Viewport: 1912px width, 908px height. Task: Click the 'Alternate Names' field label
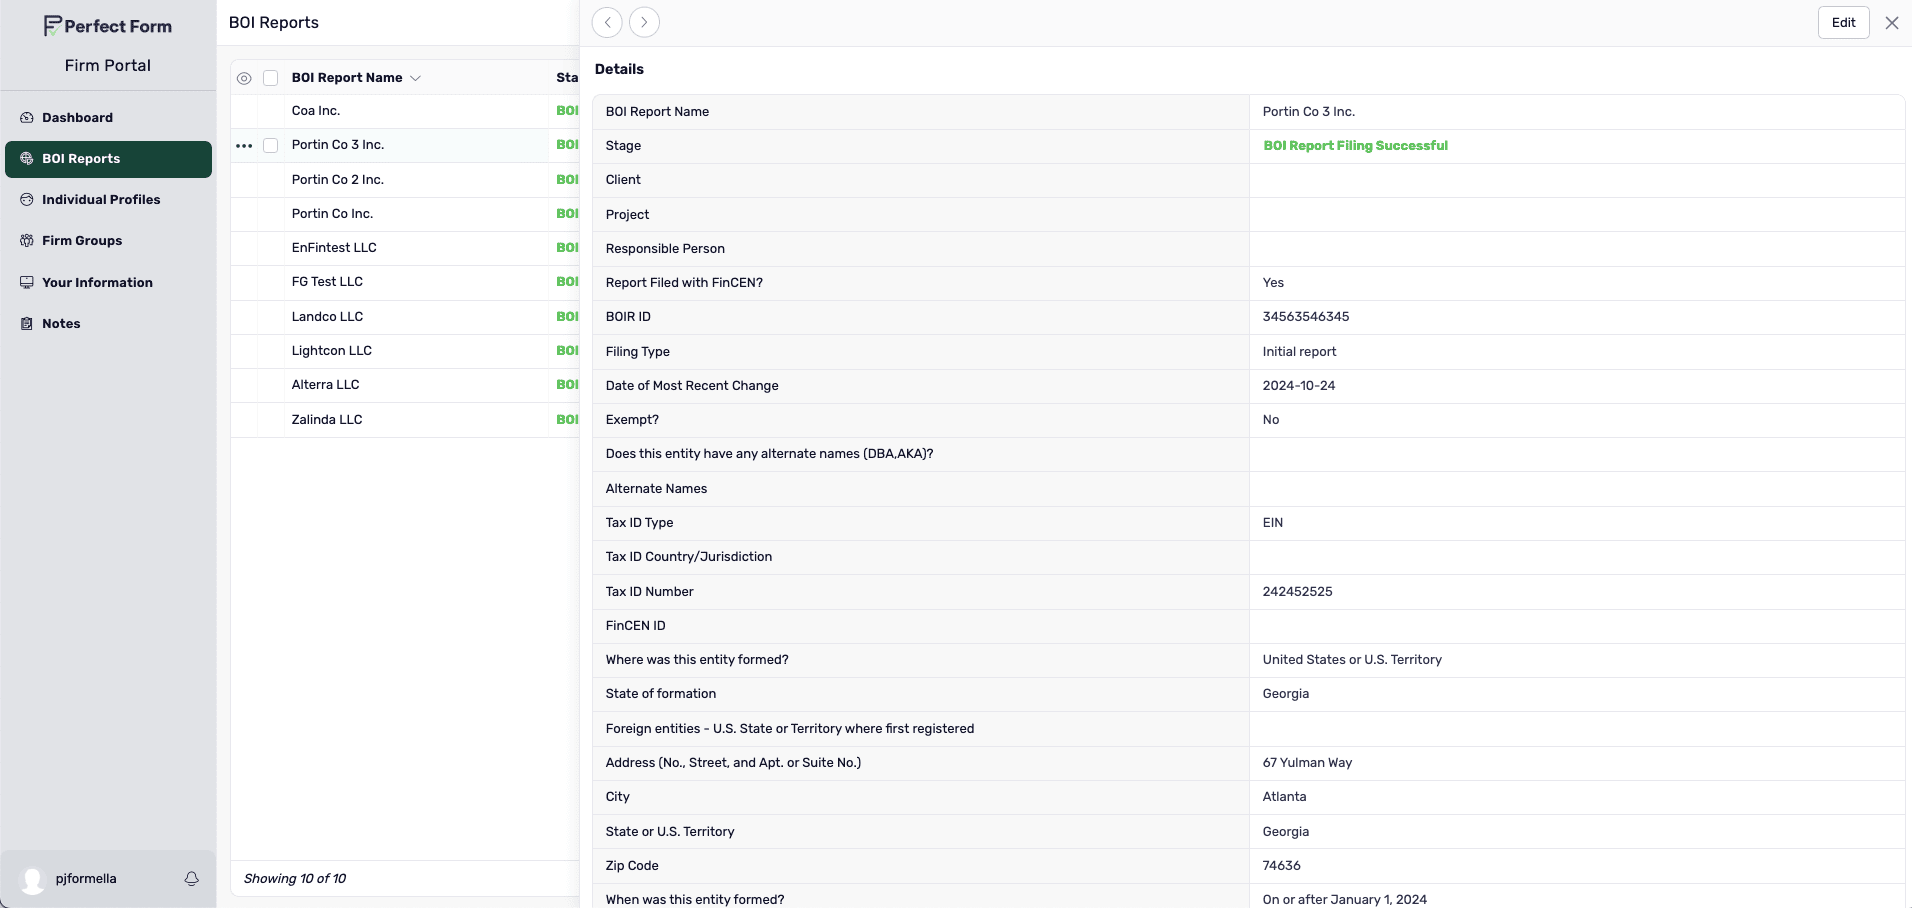(x=656, y=489)
